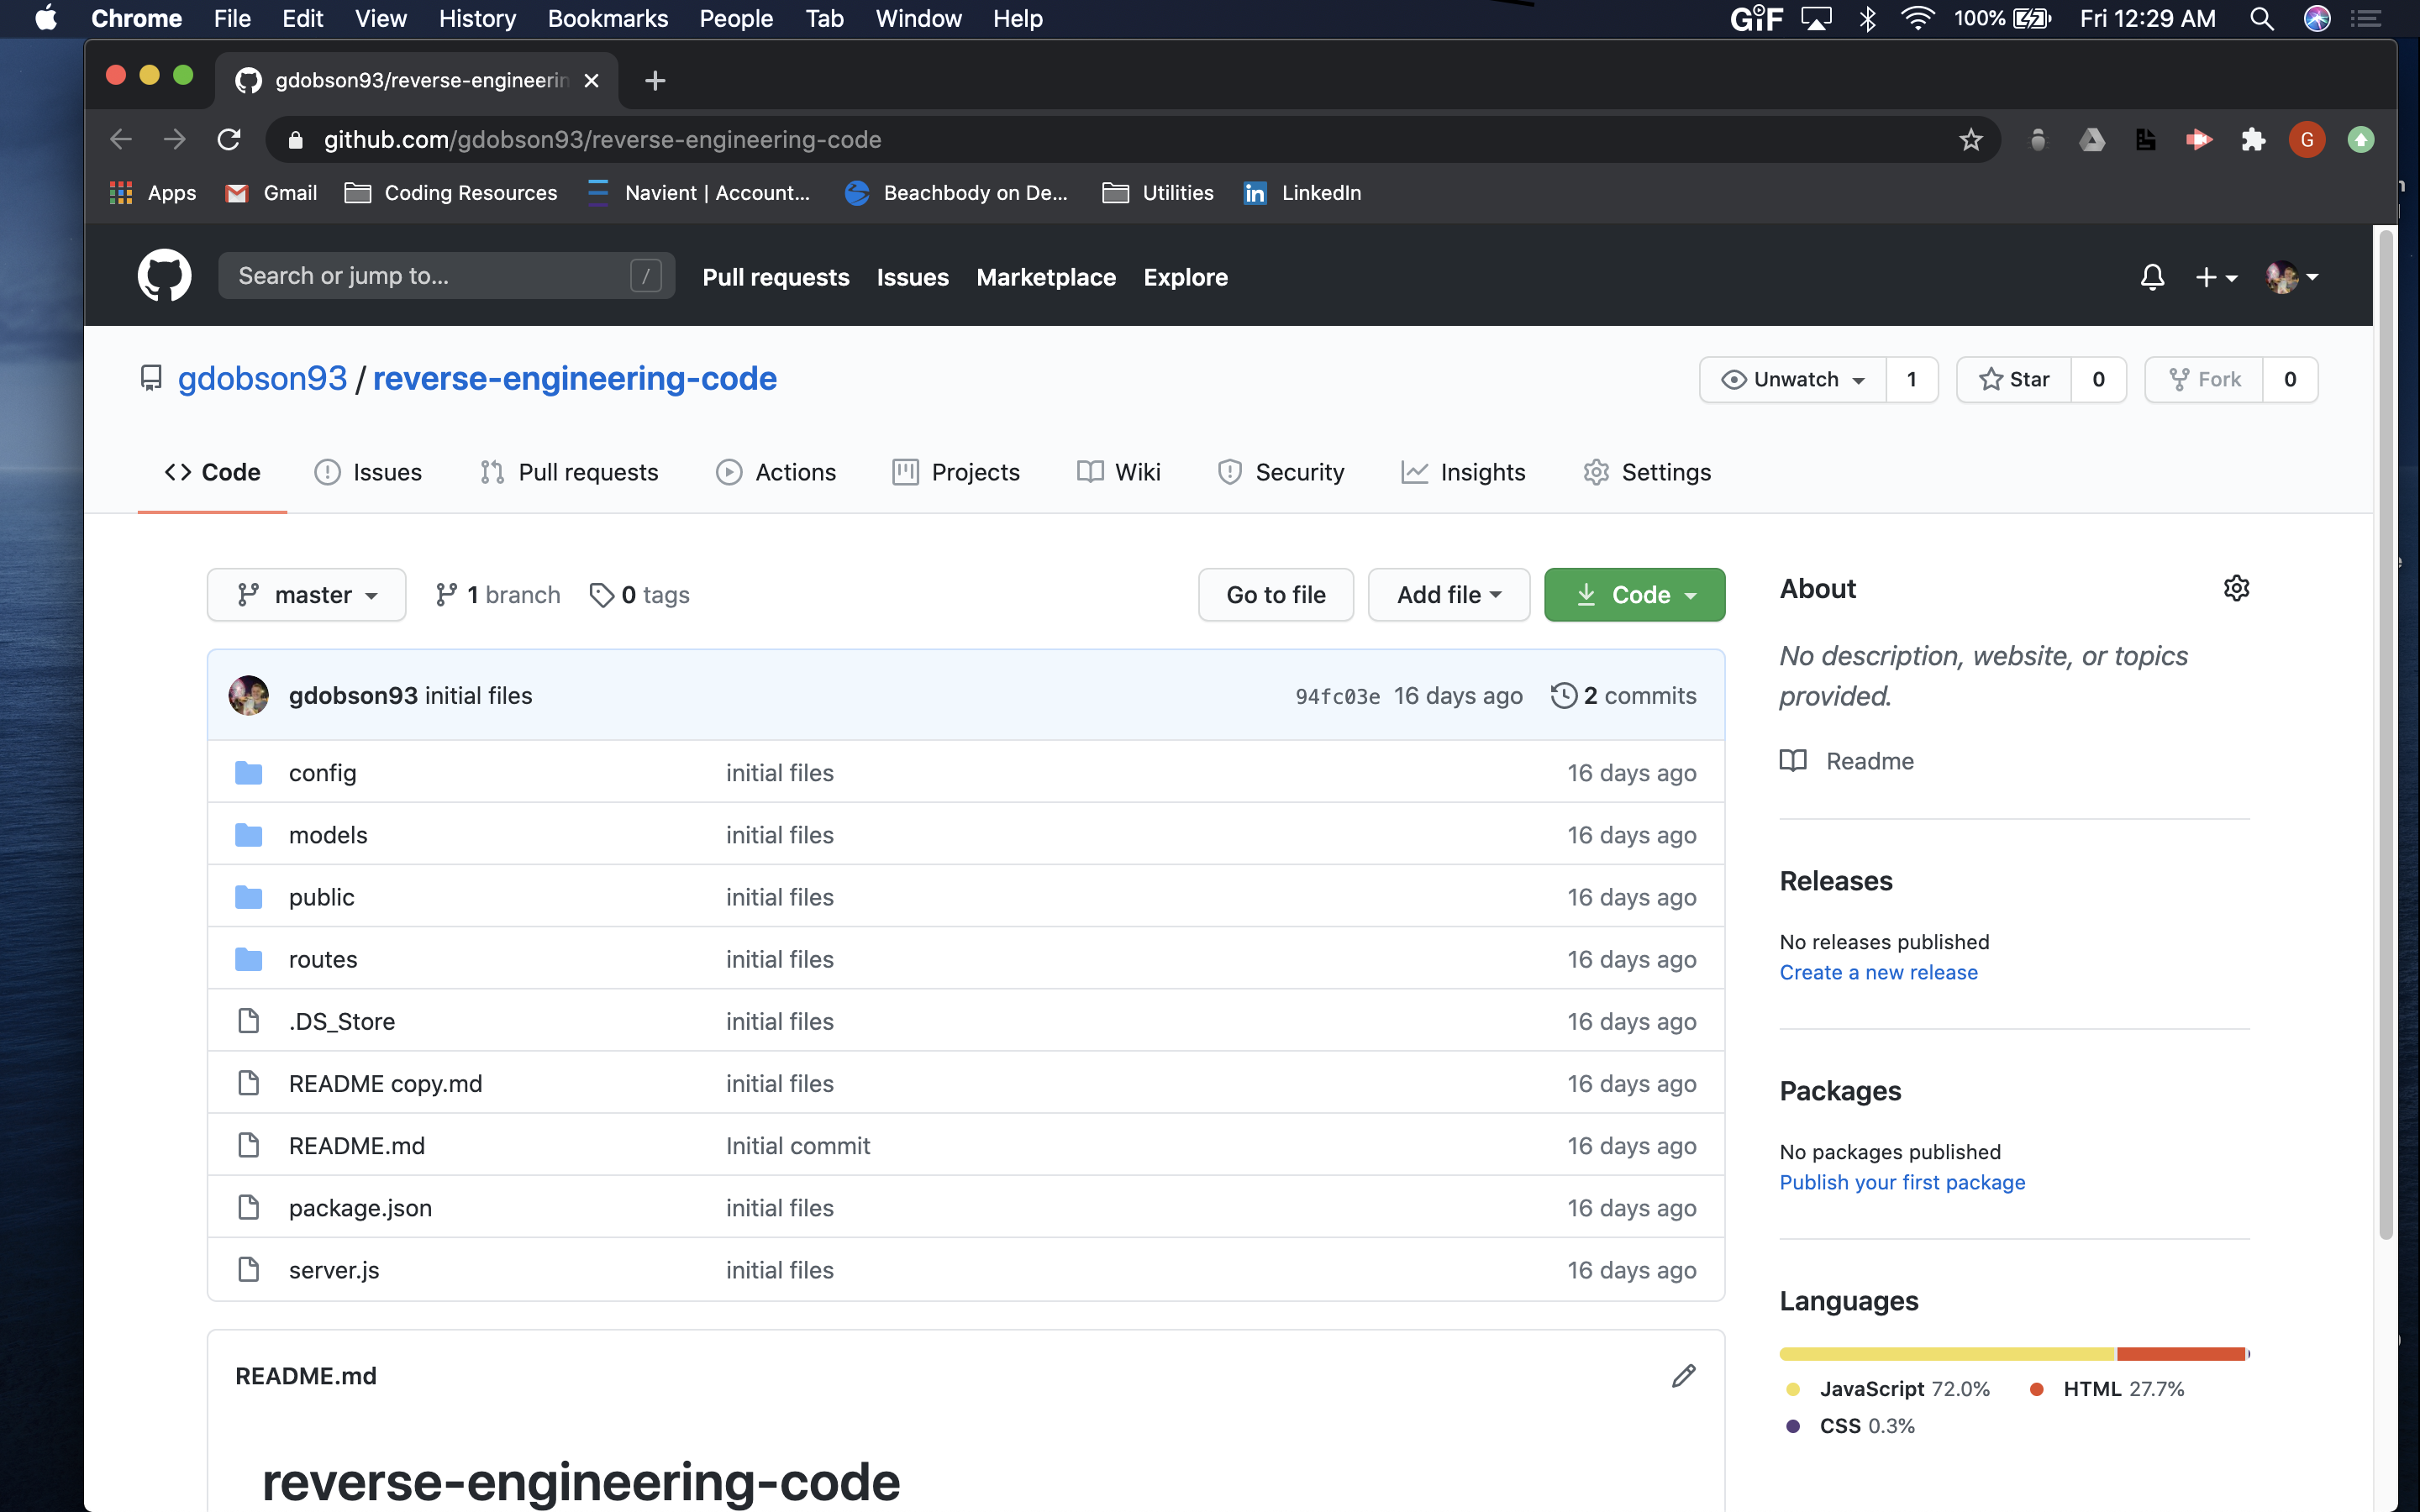
Task: Click the GitHub octocat home icon
Action: click(x=166, y=276)
